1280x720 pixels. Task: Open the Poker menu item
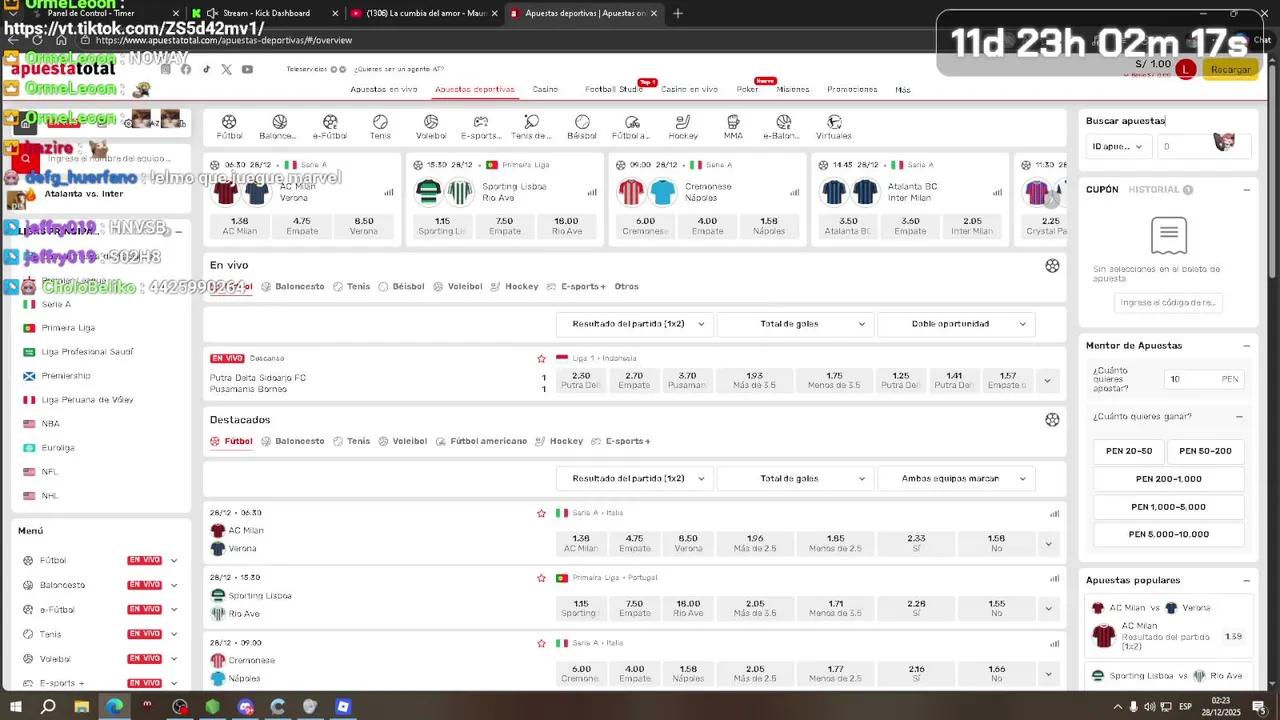click(x=747, y=90)
